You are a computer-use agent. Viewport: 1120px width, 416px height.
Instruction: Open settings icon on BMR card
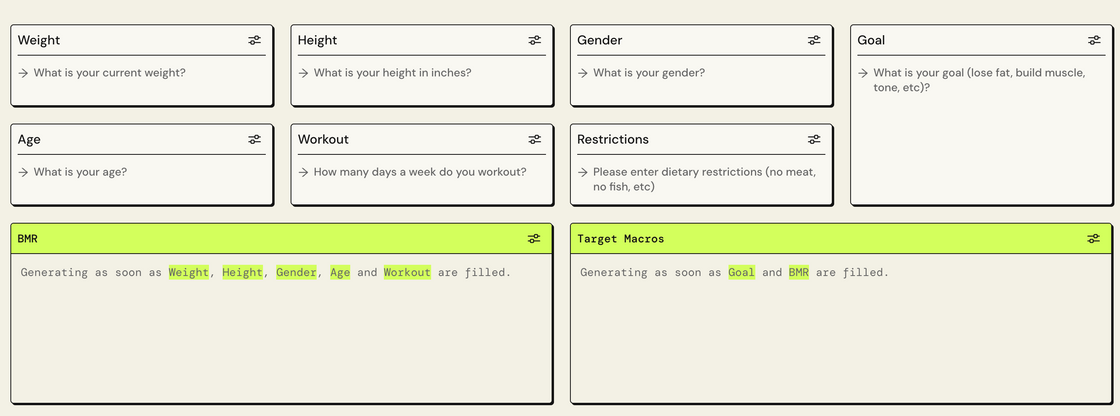[535, 239]
